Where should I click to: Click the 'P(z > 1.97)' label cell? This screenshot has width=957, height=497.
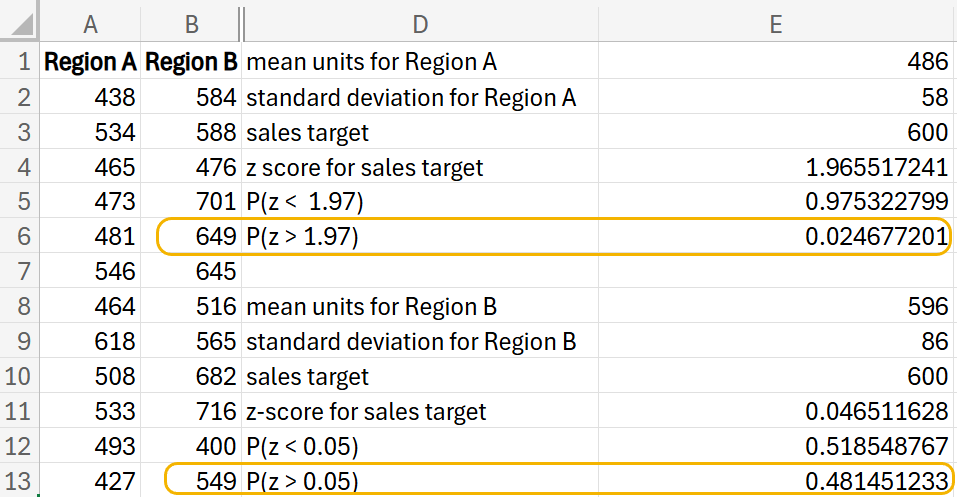pos(420,237)
